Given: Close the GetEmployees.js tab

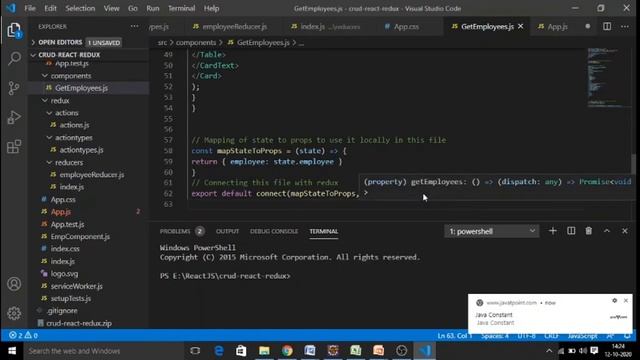Looking at the screenshot, I should [x=520, y=27].
